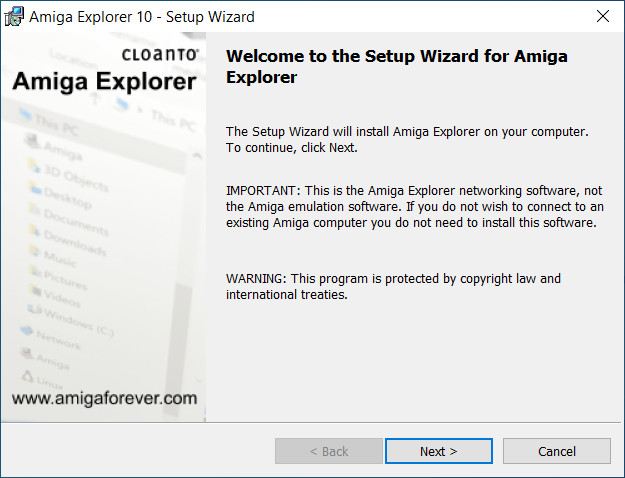Click the 'To continue, click Next' text
Image resolution: width=625 pixels, height=478 pixels.
(x=291, y=148)
